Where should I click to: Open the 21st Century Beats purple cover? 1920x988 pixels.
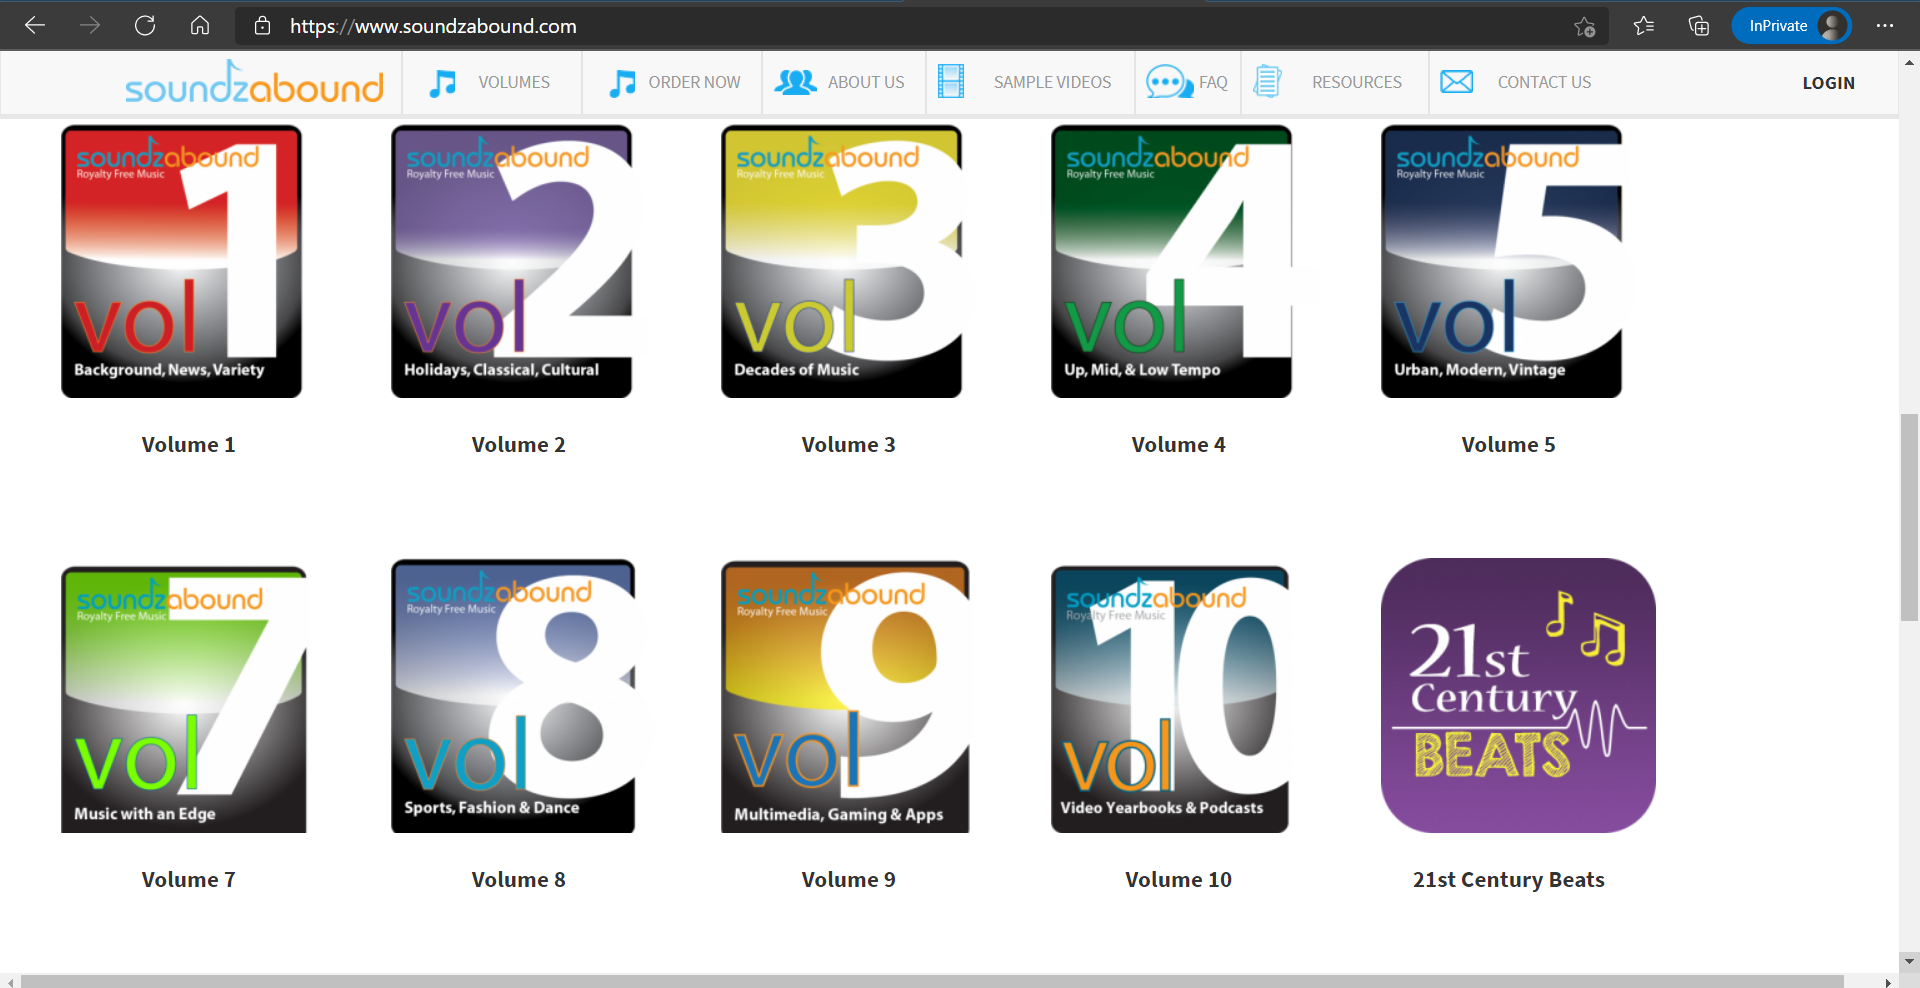[x=1518, y=695]
